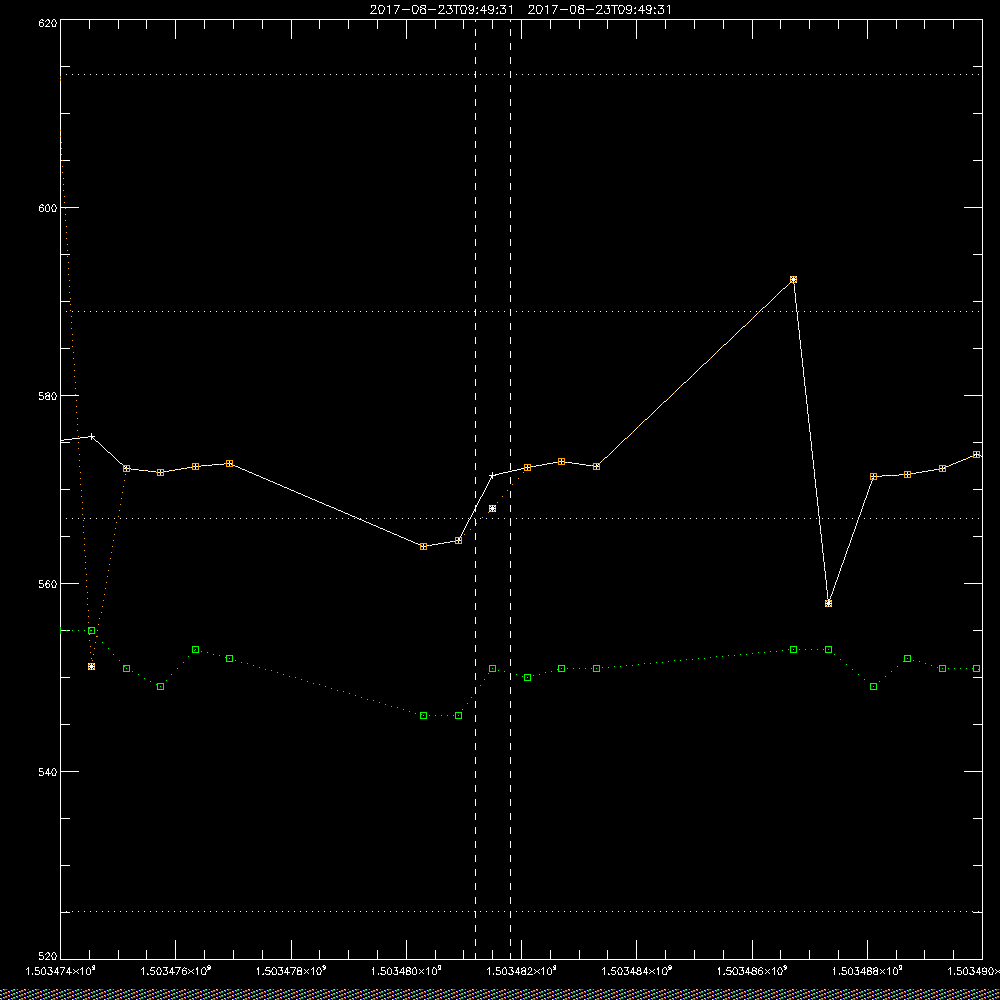Pick the peak data marker near 592
The width and height of the screenshot is (1000, 1000).
(793, 279)
